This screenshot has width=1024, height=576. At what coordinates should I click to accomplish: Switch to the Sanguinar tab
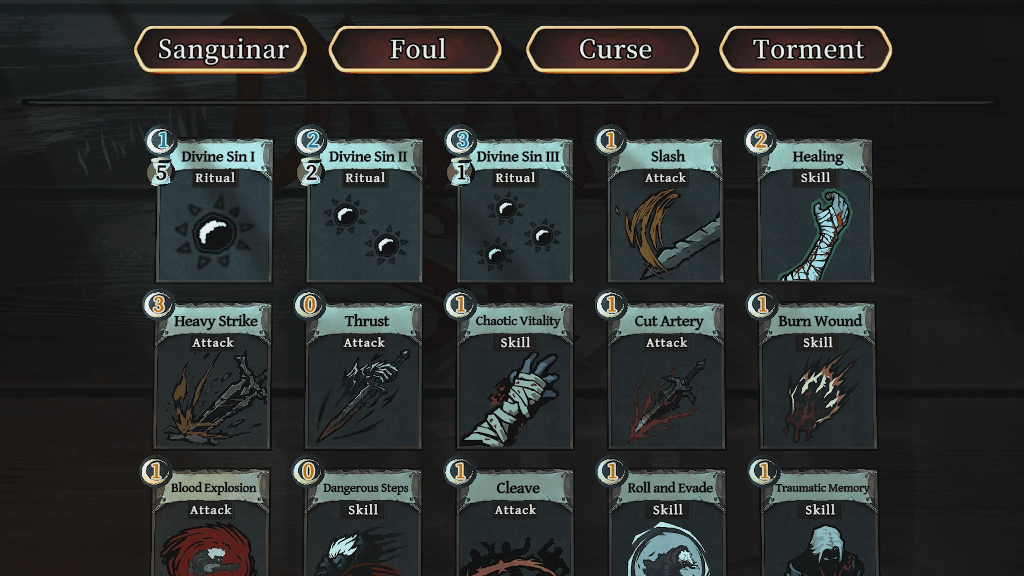[221, 50]
